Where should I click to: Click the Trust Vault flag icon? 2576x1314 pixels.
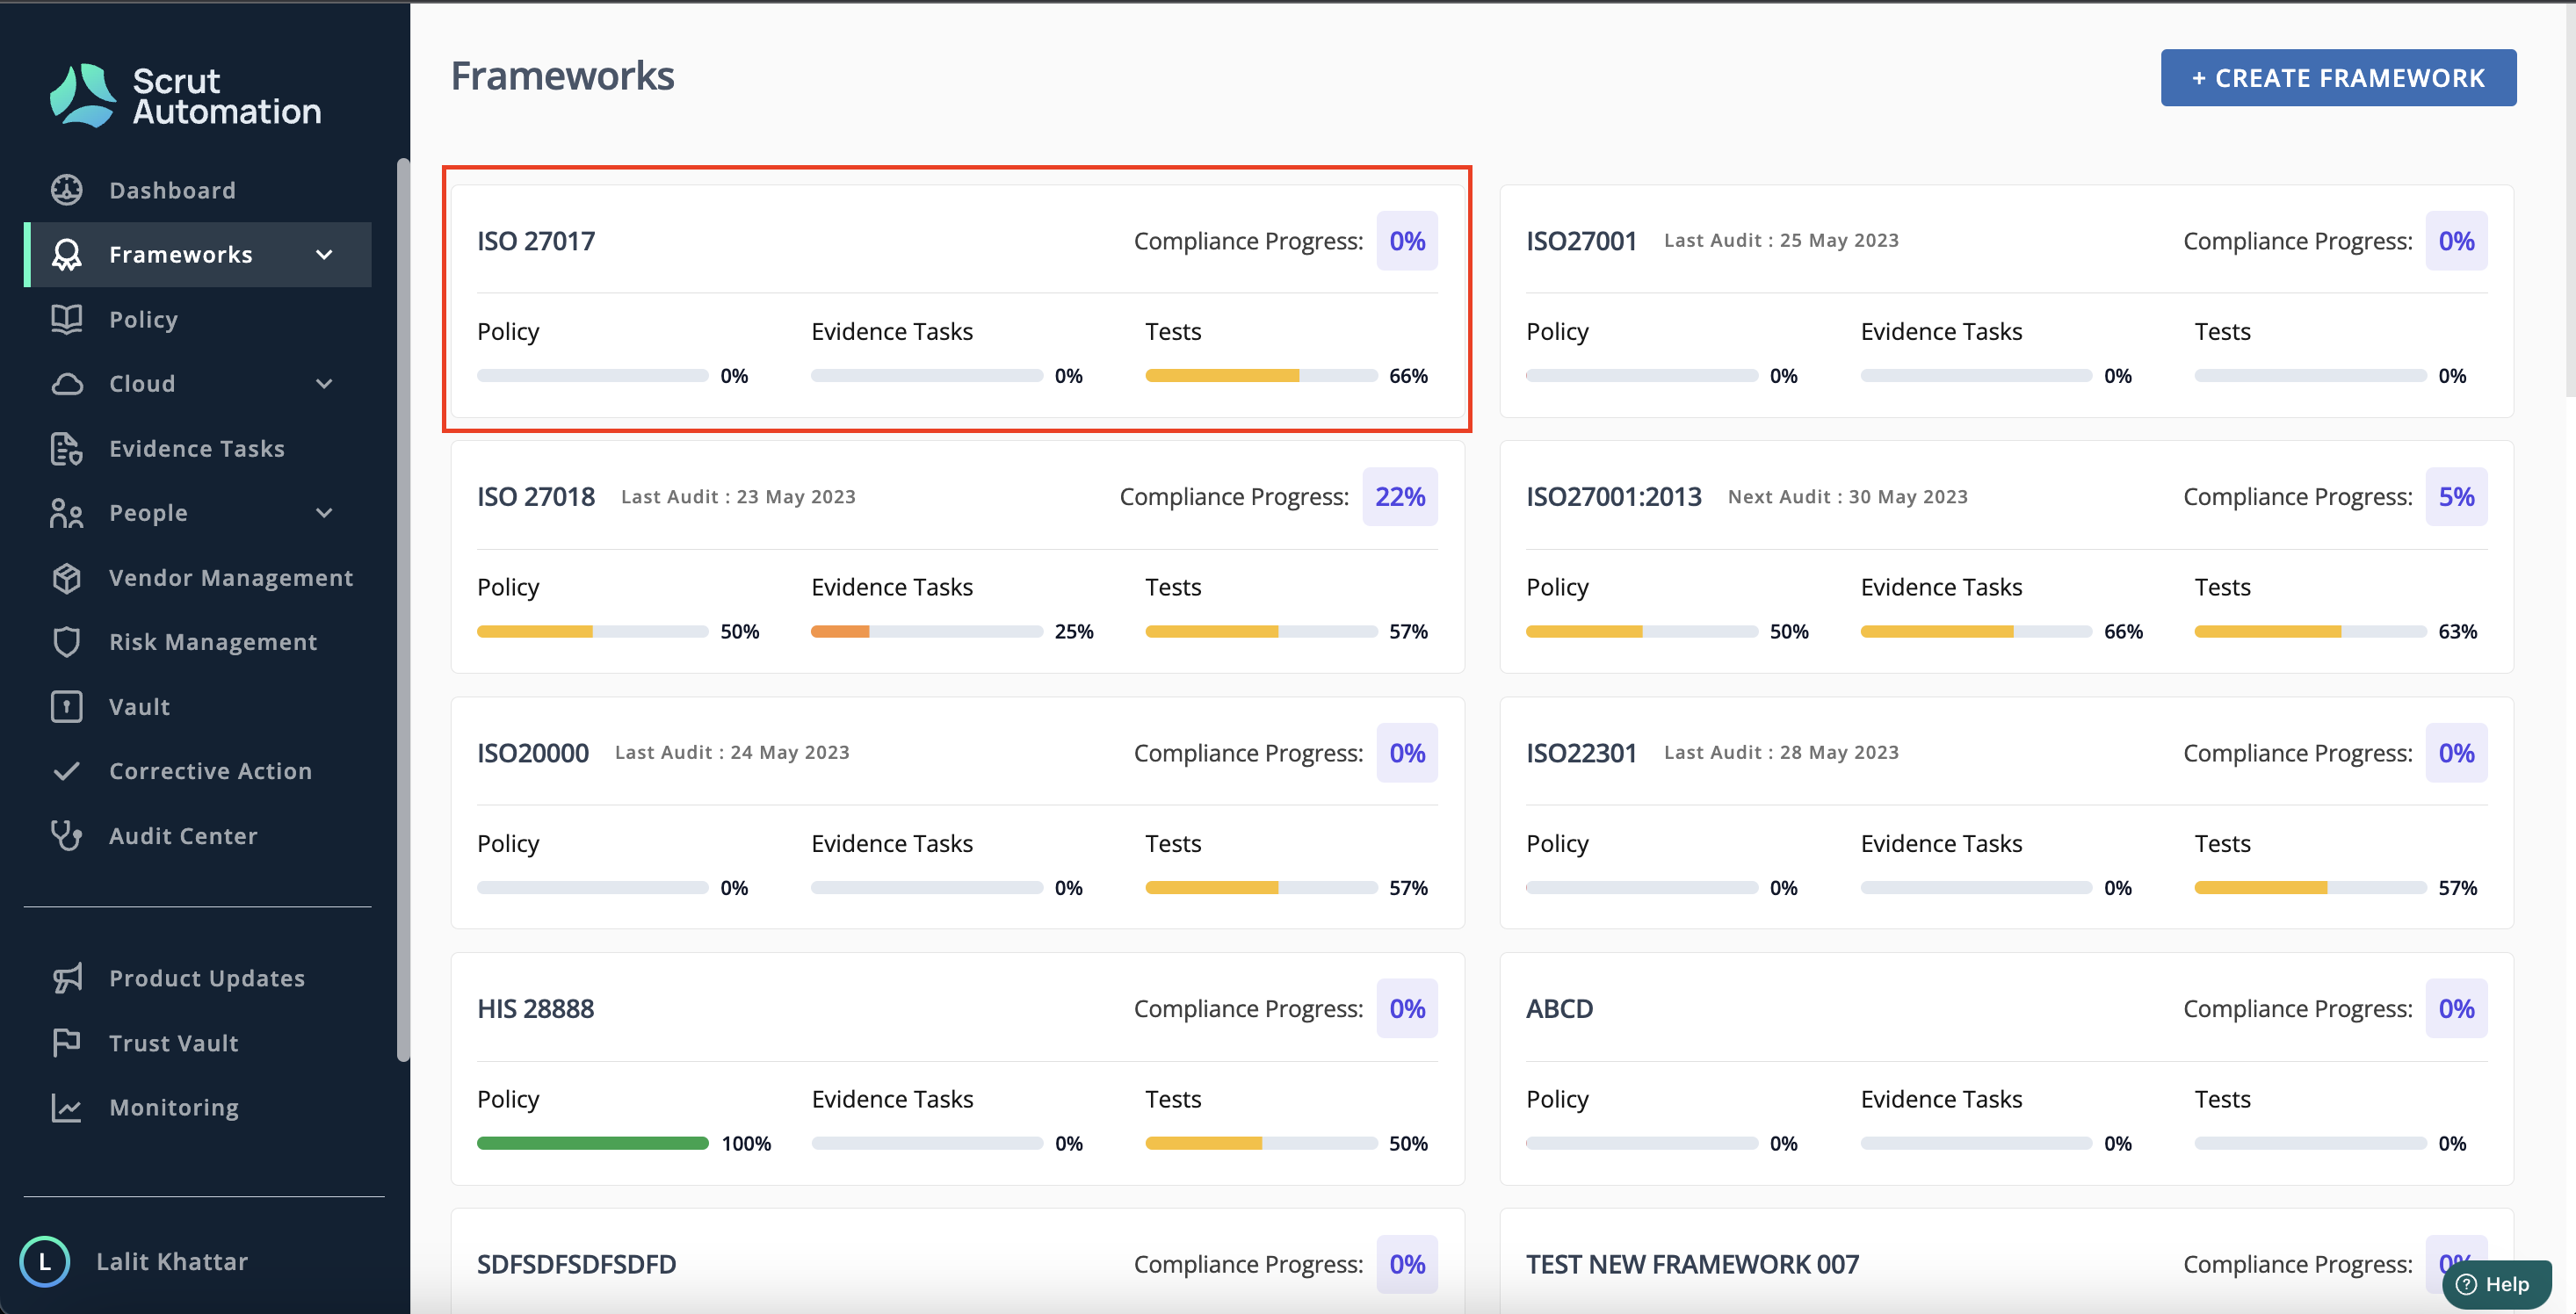pyautogui.click(x=67, y=1043)
